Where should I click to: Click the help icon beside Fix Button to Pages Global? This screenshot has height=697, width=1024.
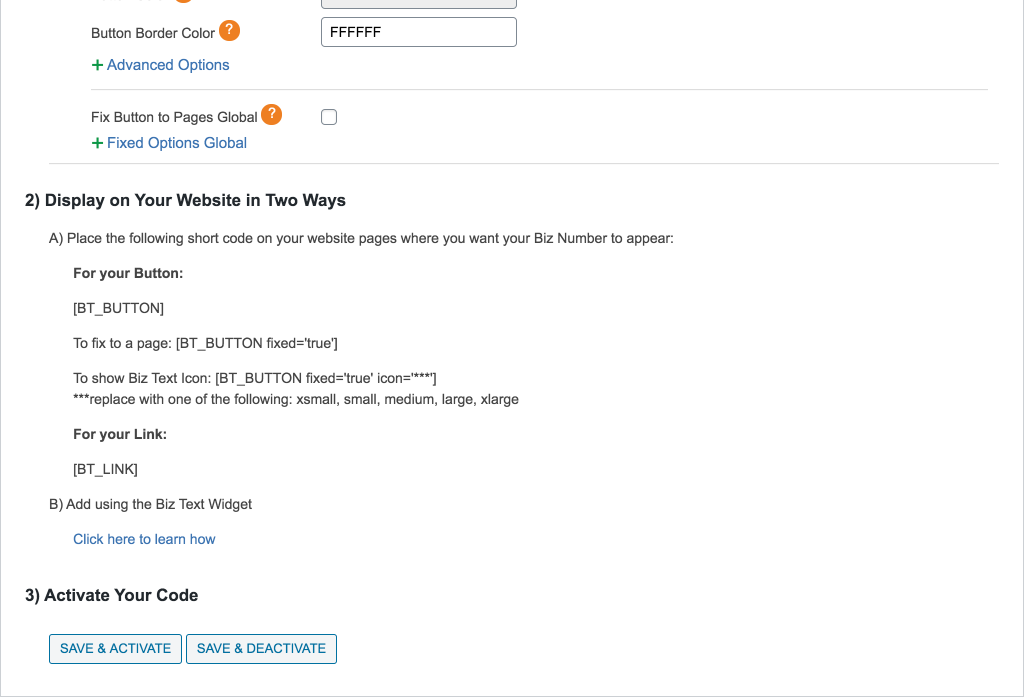point(271,115)
